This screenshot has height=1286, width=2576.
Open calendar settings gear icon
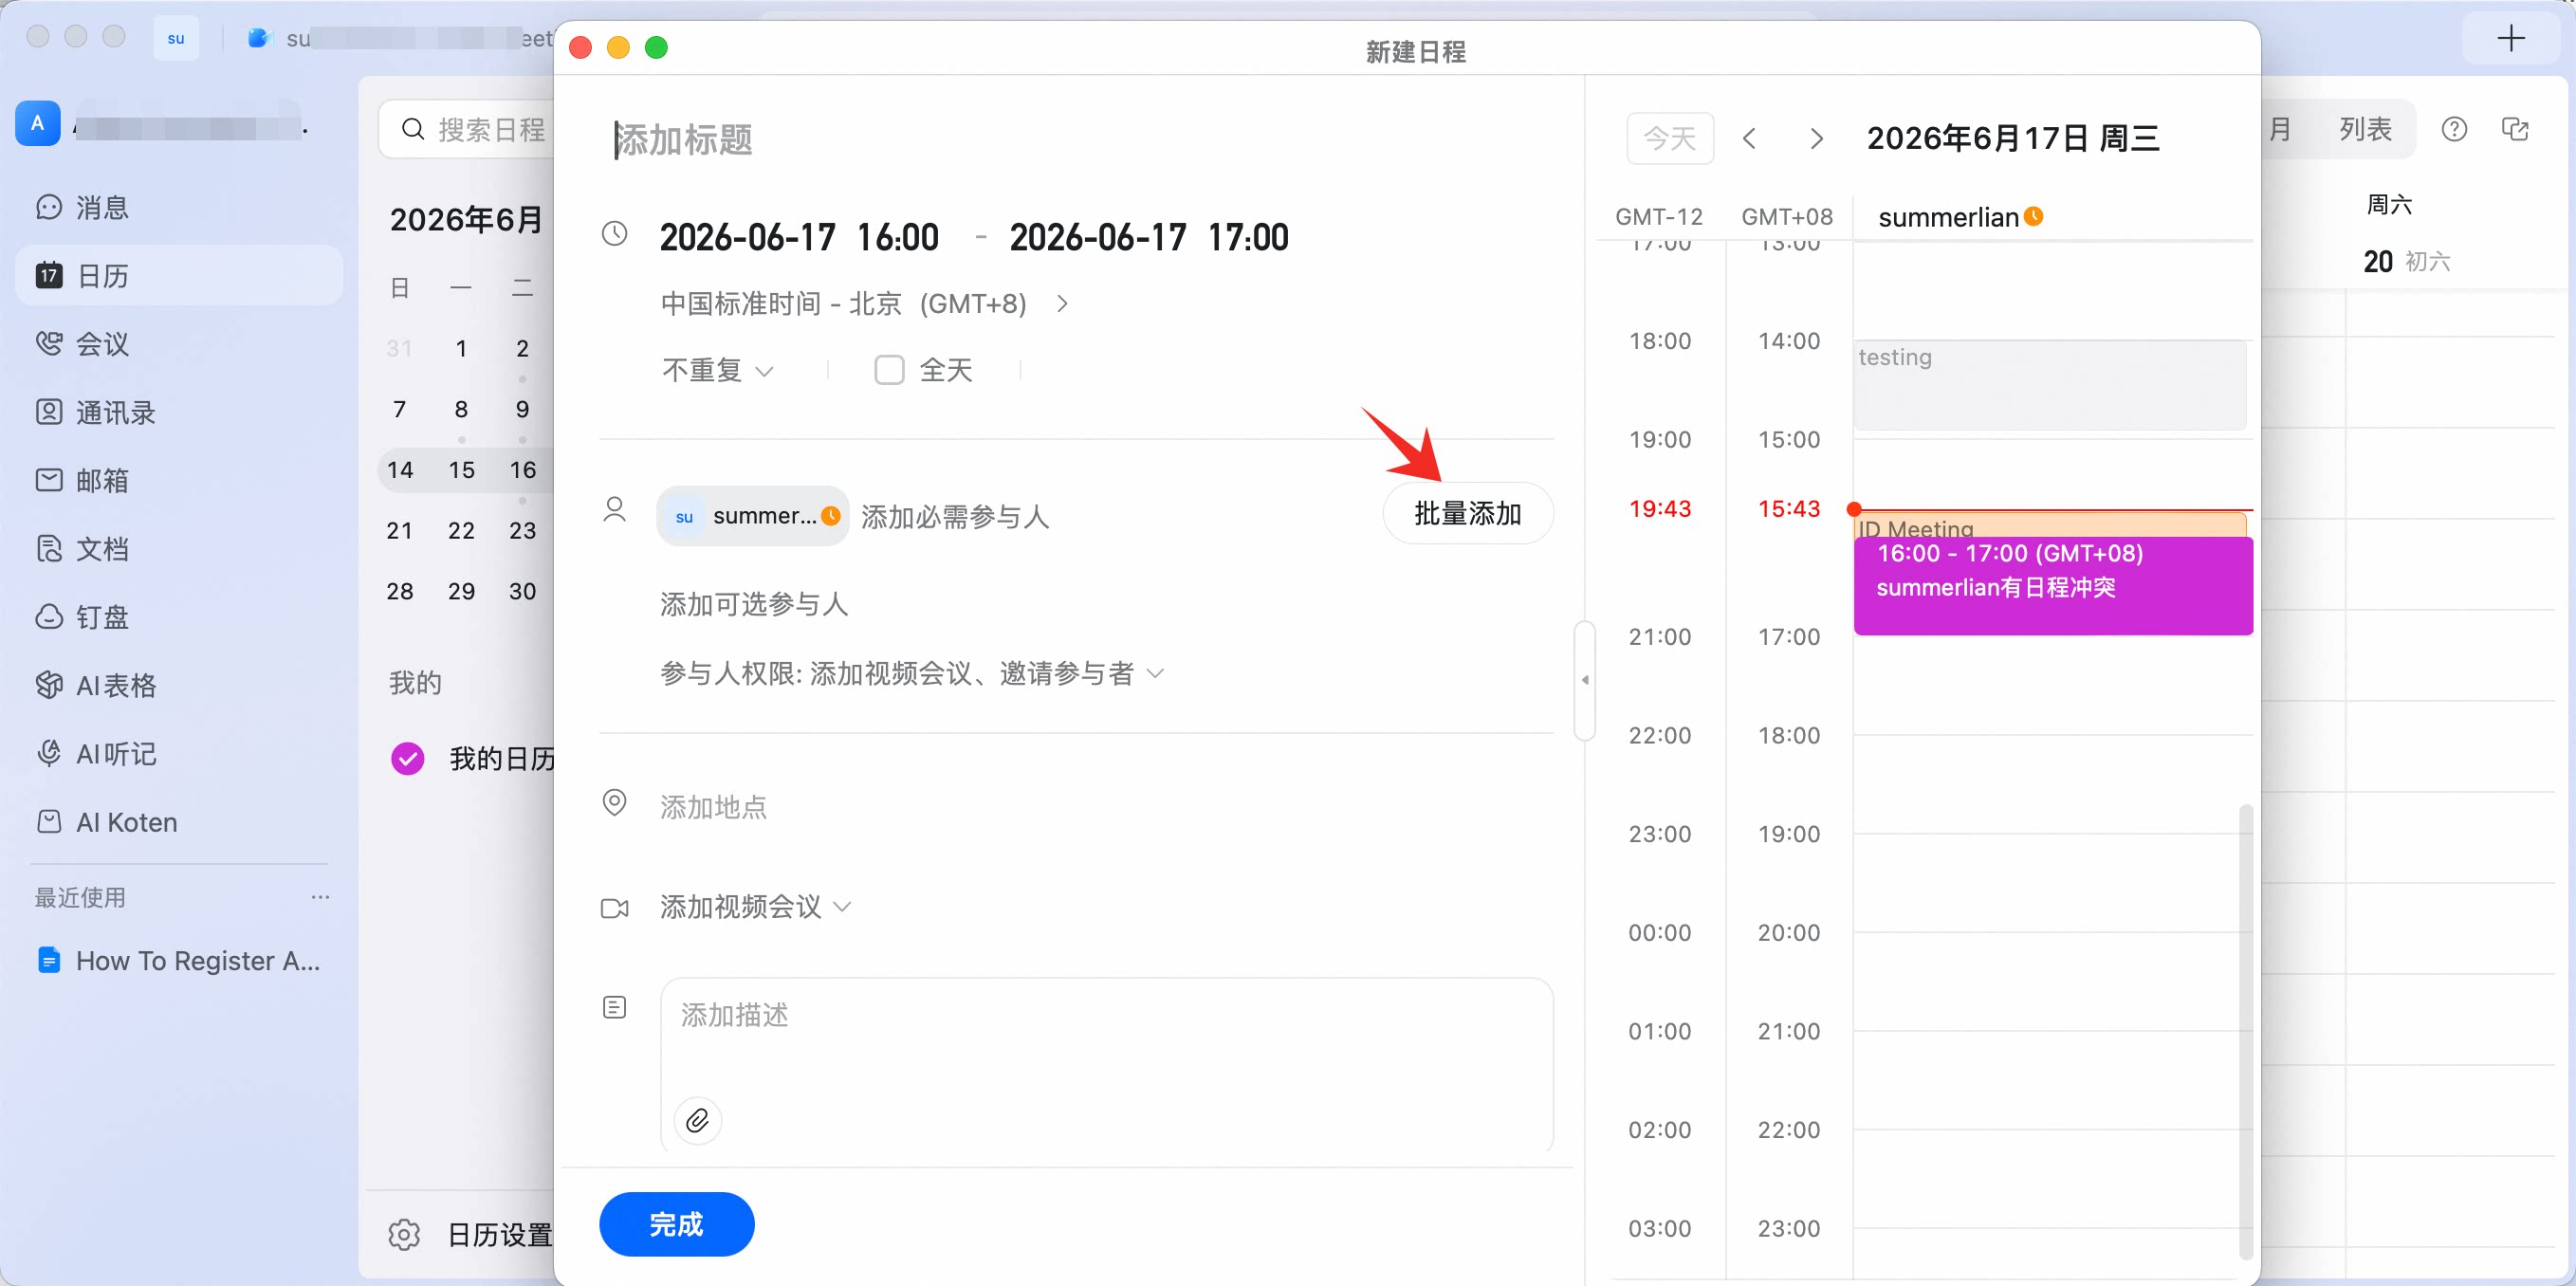[404, 1235]
